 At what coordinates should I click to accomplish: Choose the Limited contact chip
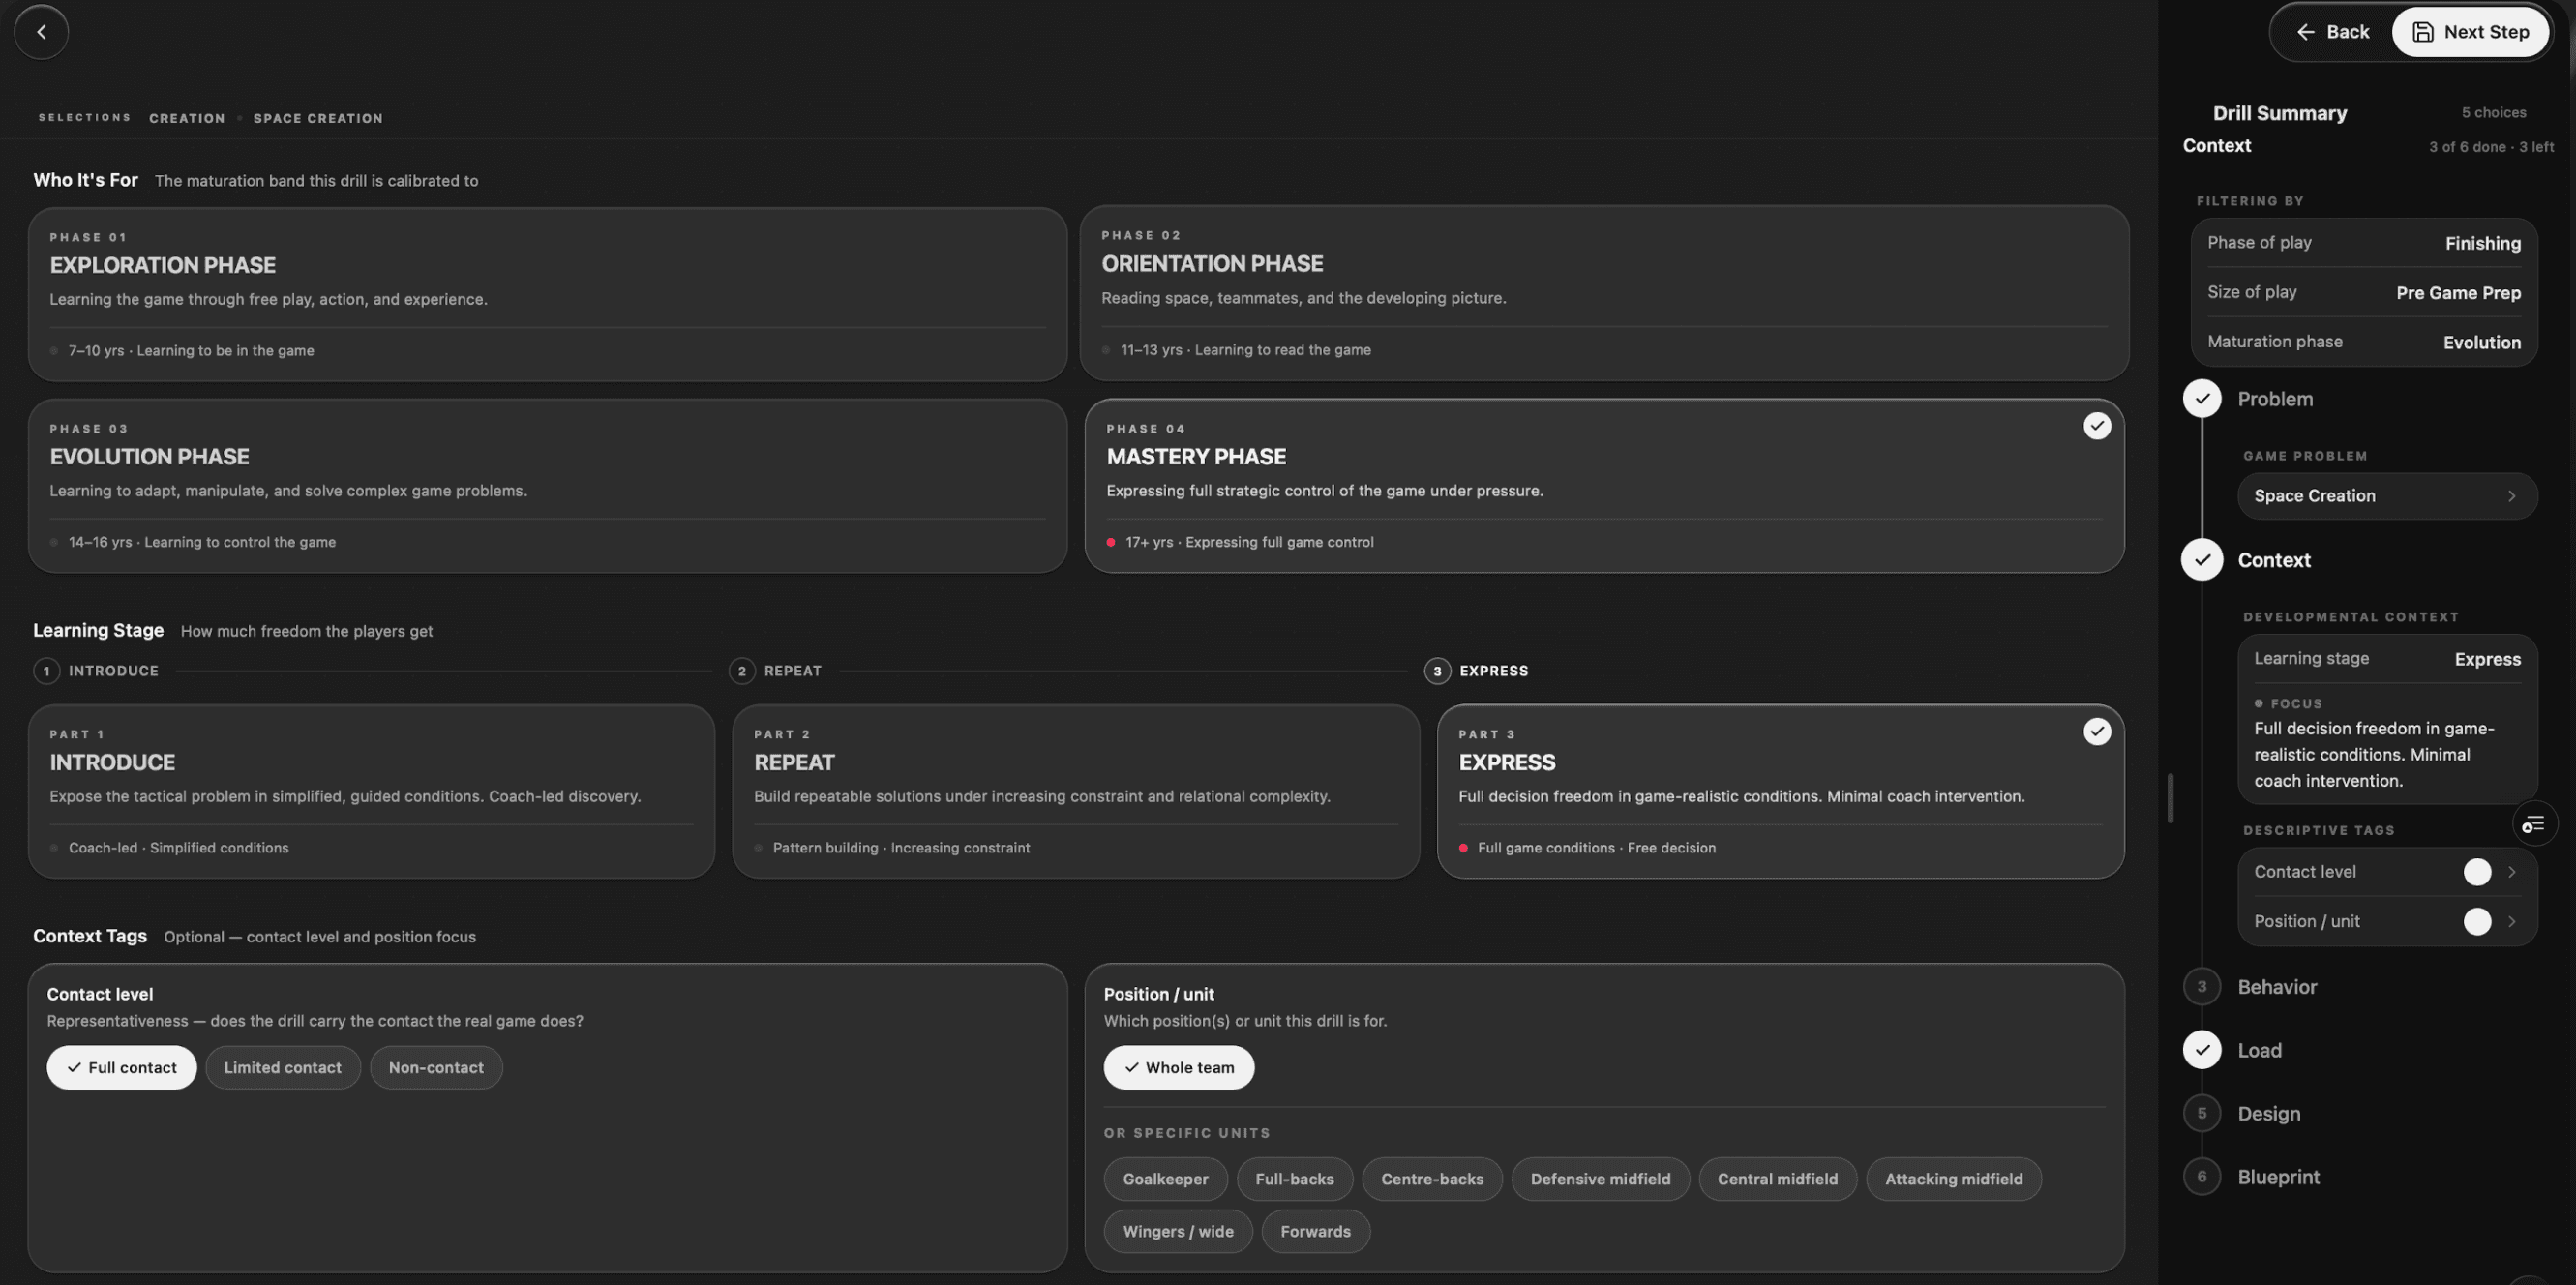[x=283, y=1068]
